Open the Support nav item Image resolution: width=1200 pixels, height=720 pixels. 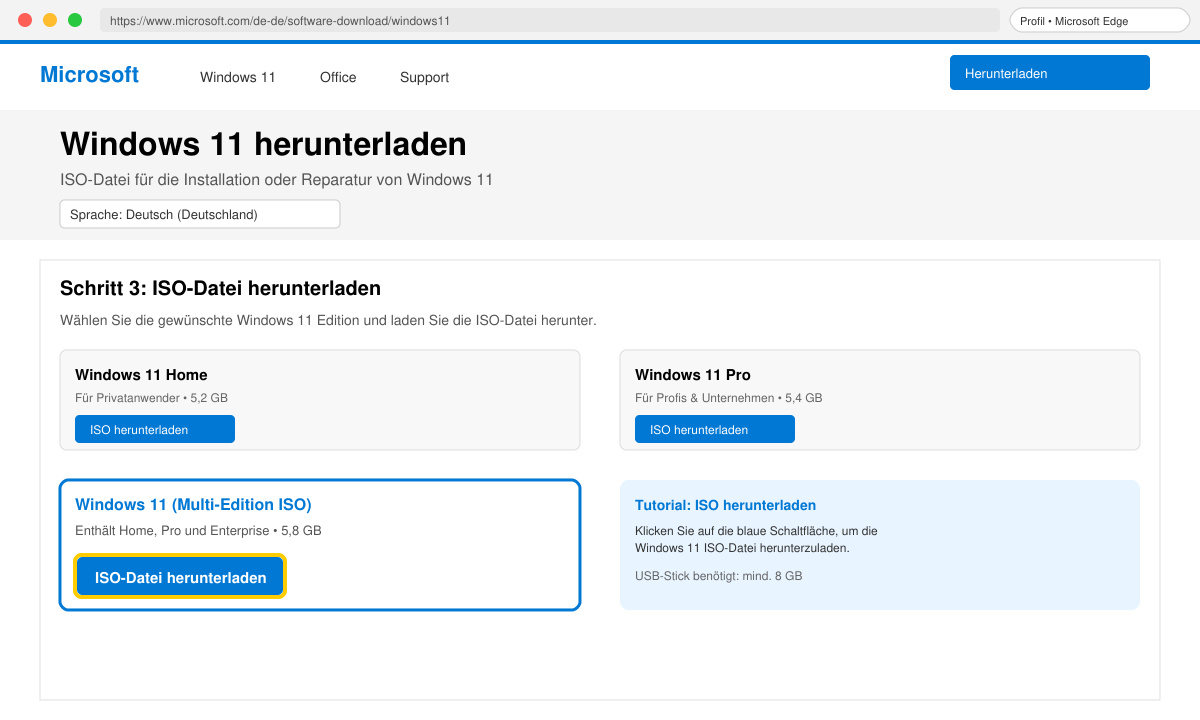click(424, 77)
